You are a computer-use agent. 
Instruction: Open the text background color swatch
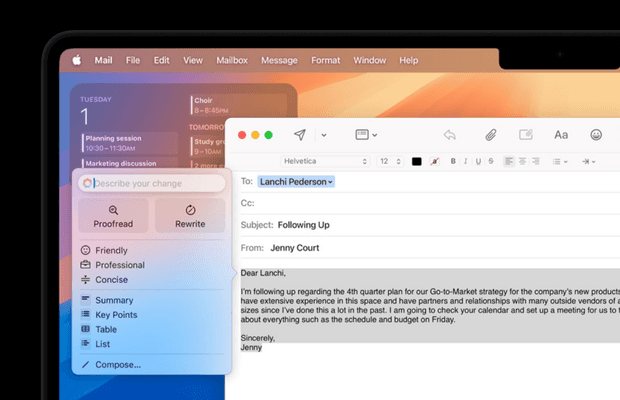(435, 161)
